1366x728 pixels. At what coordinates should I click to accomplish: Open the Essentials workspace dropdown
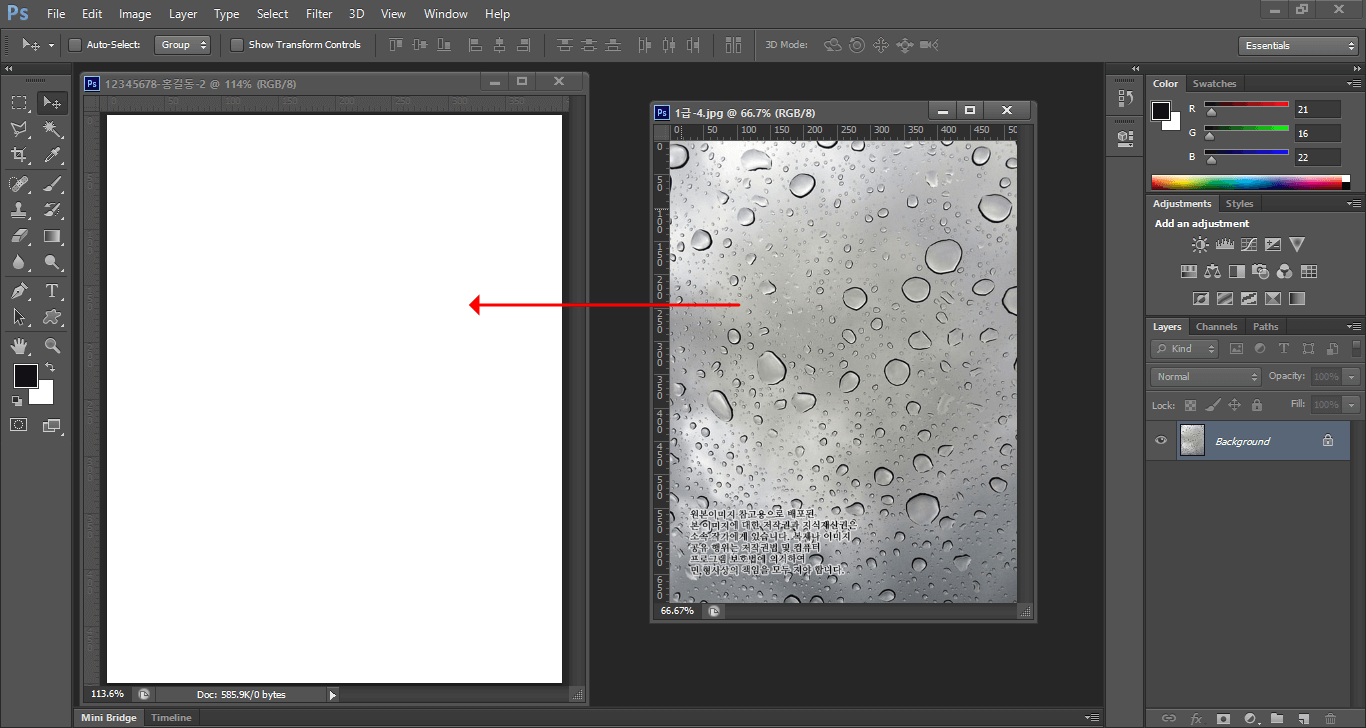1297,45
